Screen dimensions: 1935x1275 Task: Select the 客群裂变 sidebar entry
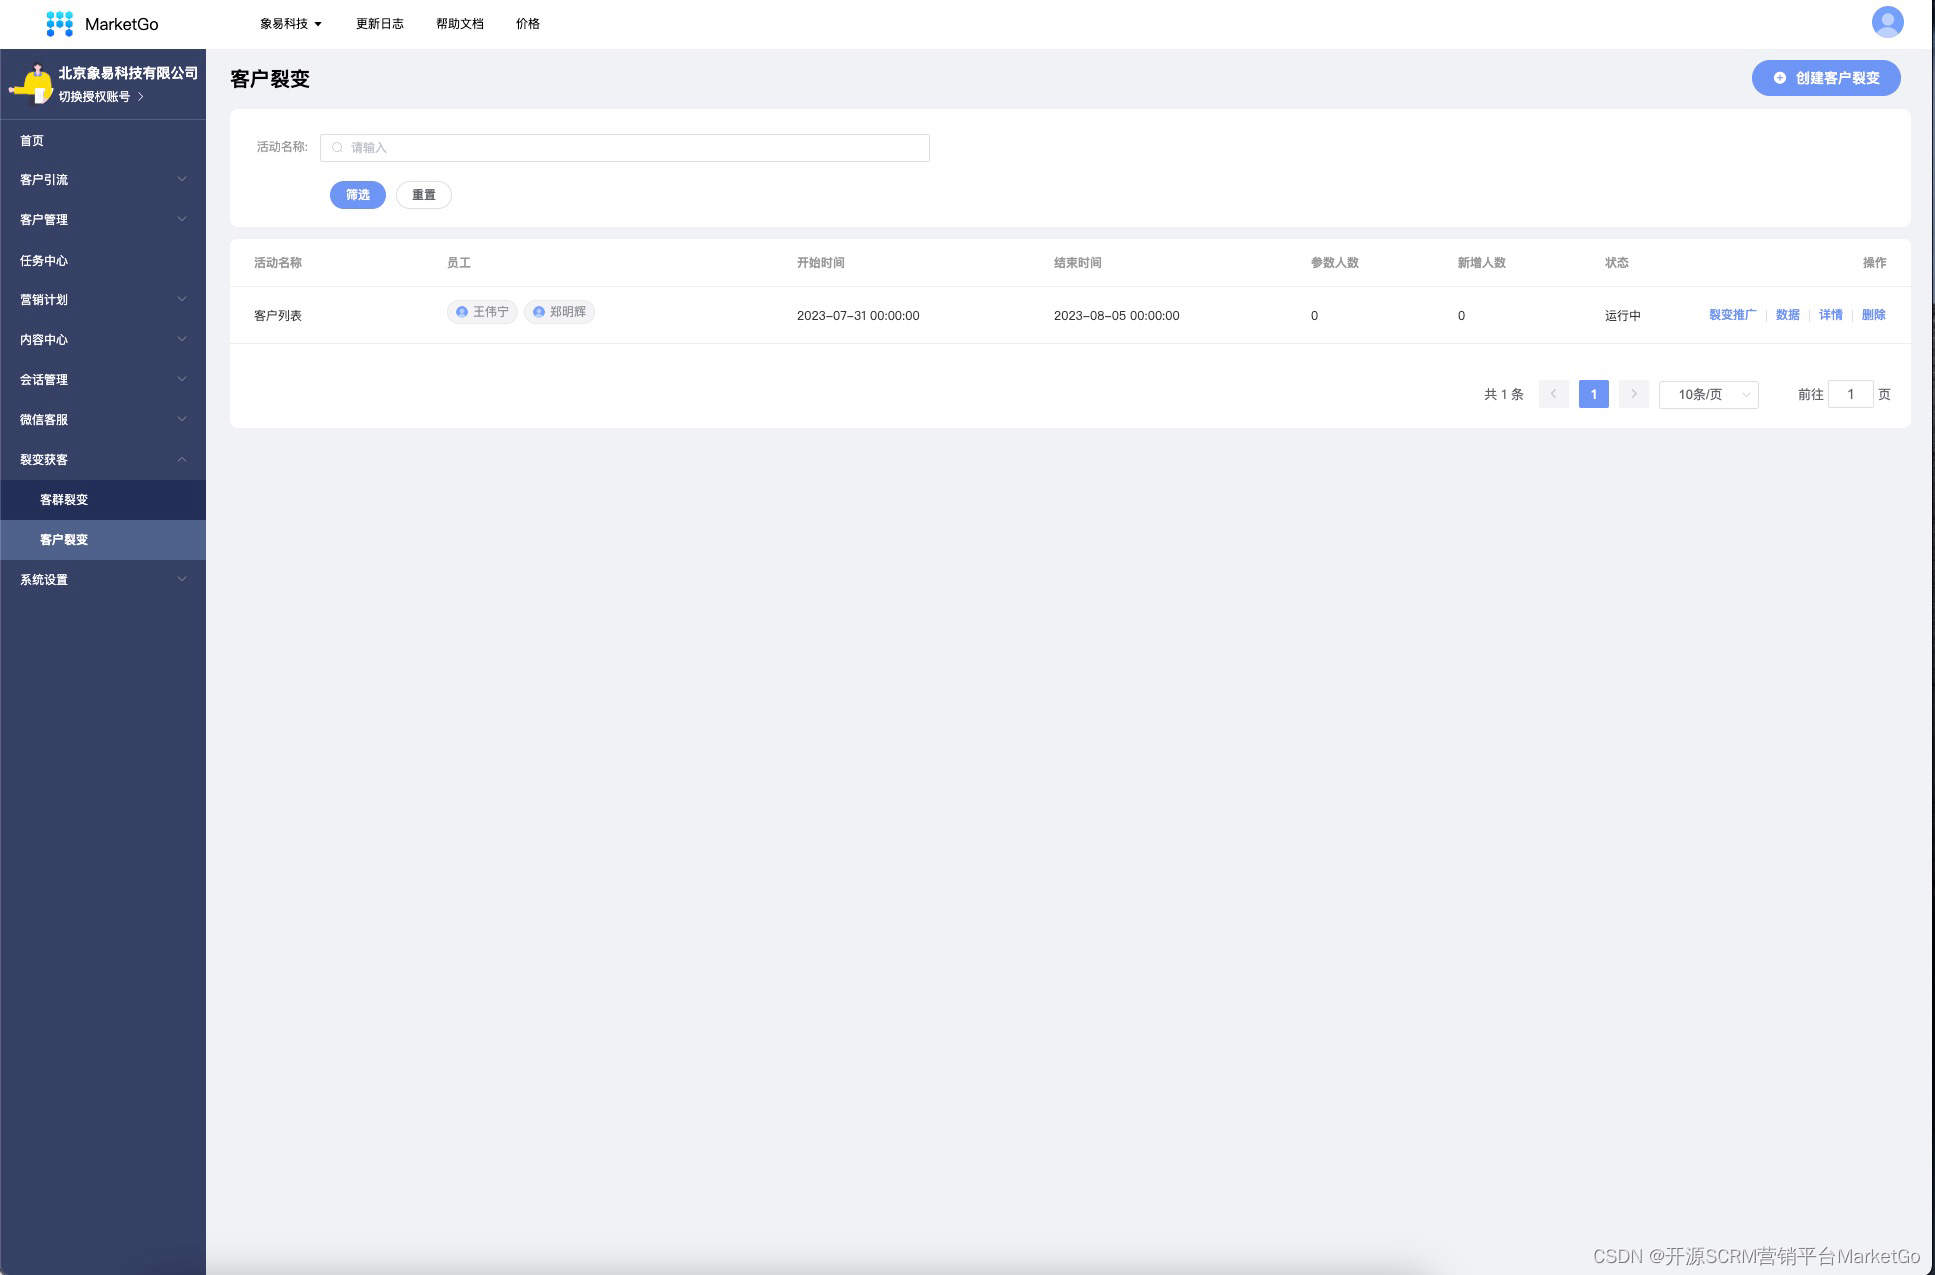pos(62,500)
